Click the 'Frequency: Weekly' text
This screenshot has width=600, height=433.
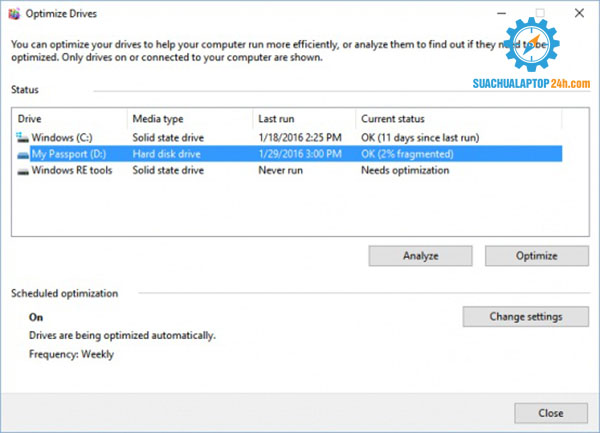71,355
